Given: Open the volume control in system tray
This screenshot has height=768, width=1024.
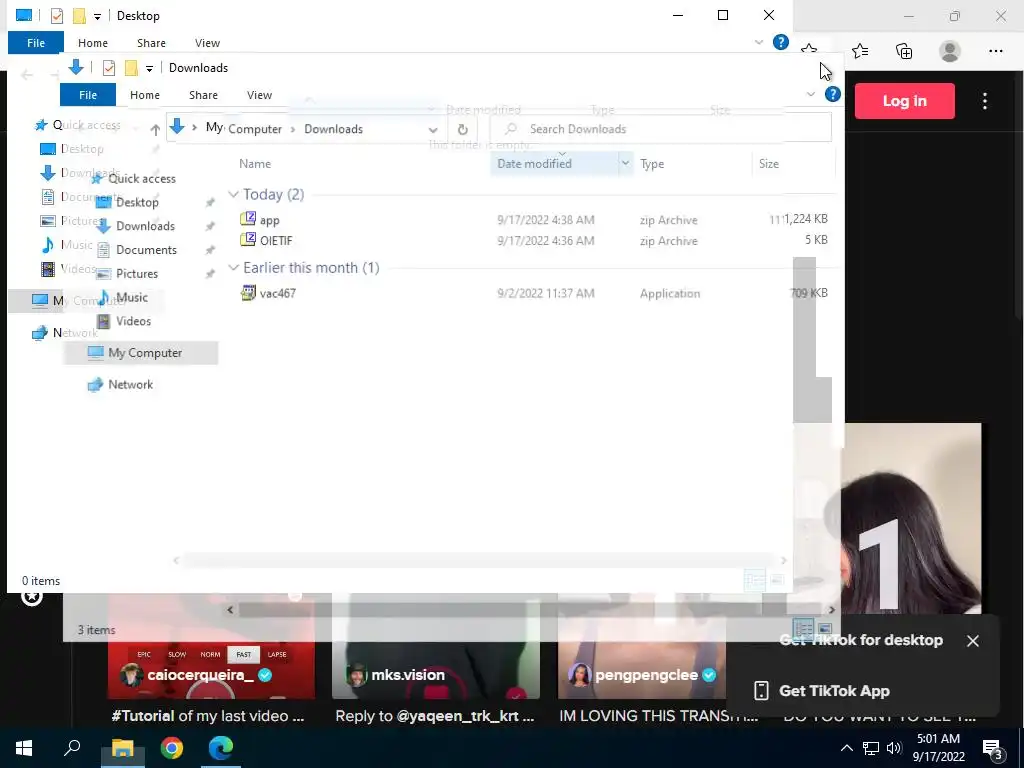Looking at the screenshot, I should click(894, 748).
